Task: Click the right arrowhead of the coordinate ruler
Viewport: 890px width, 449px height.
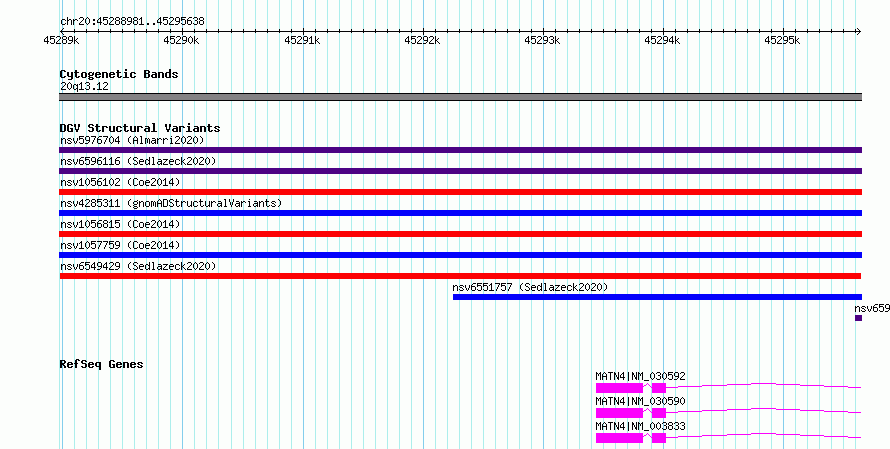Action: (859, 32)
